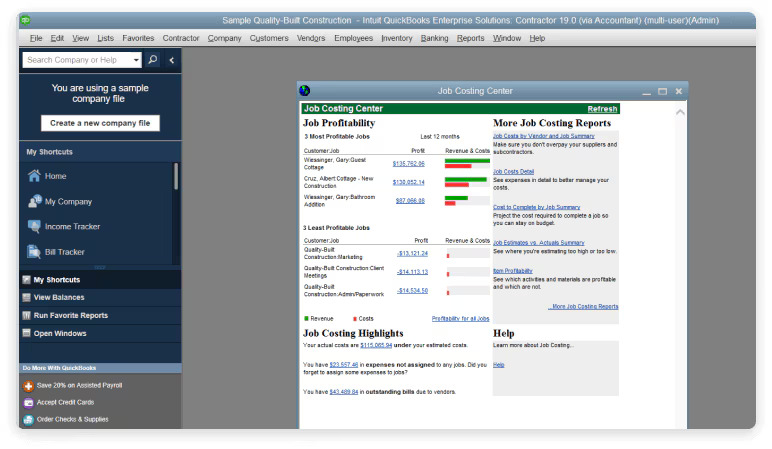Viewport: 772px width, 449px height.
Task: Open the Reports menu
Action: pyautogui.click(x=470, y=38)
